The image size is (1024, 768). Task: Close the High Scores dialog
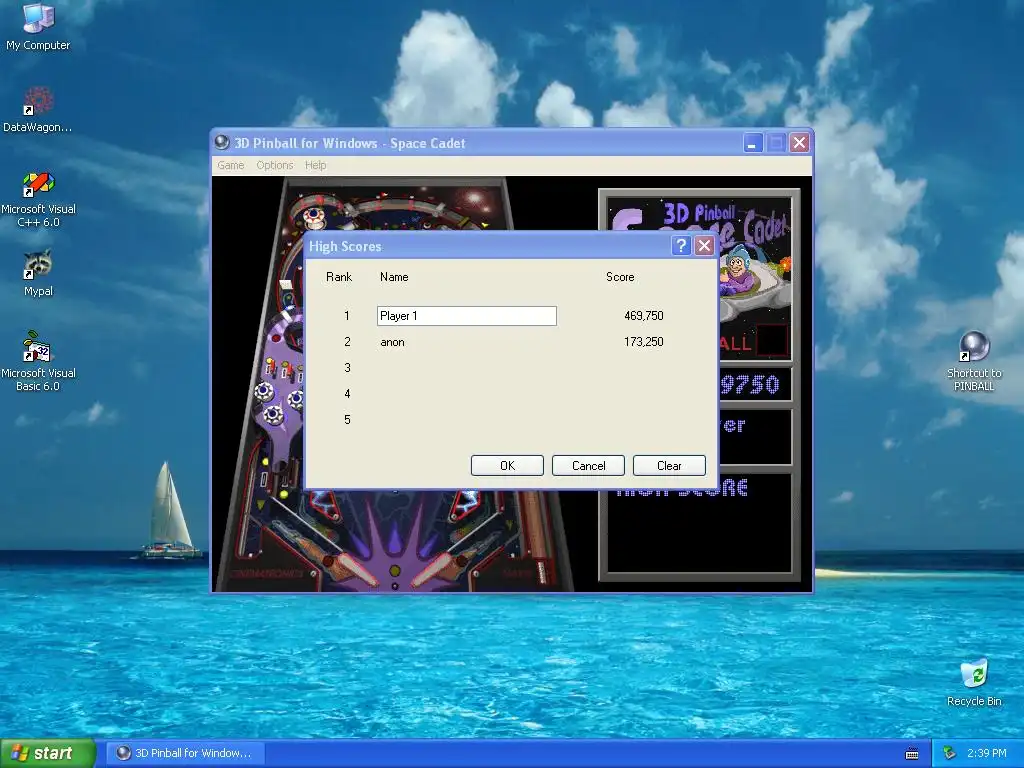point(704,246)
